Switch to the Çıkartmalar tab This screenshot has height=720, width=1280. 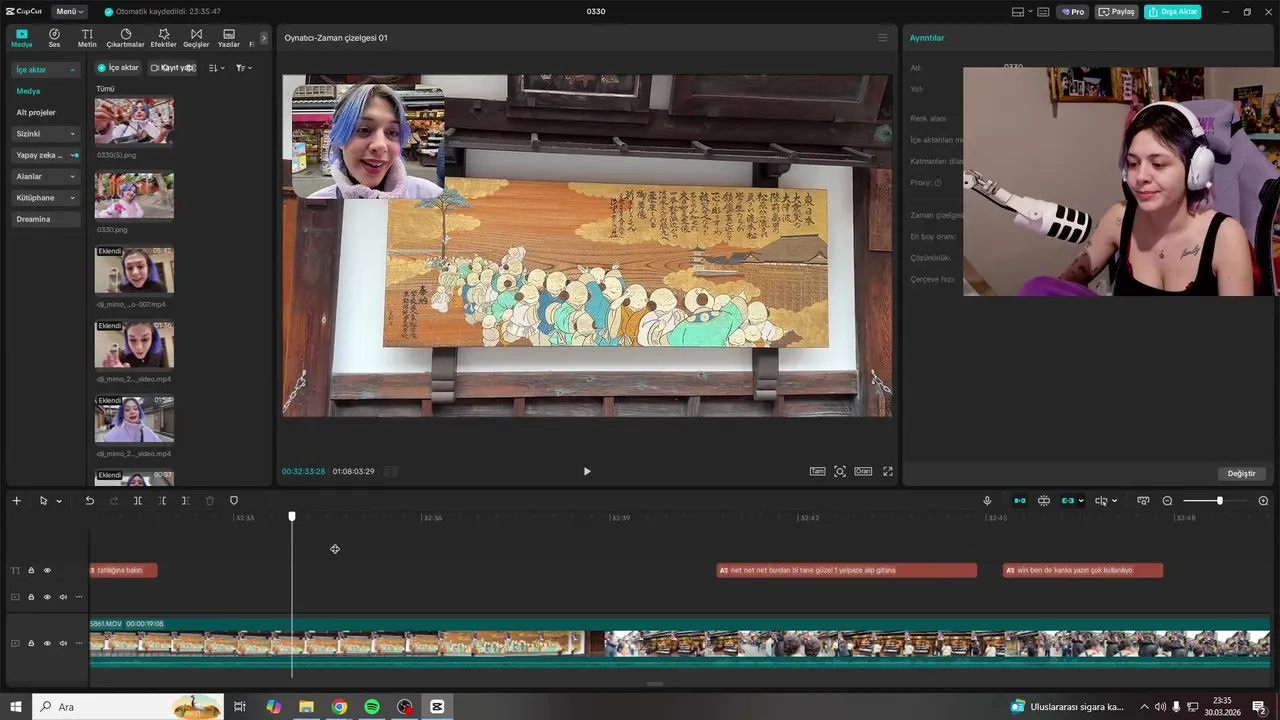pyautogui.click(x=126, y=38)
